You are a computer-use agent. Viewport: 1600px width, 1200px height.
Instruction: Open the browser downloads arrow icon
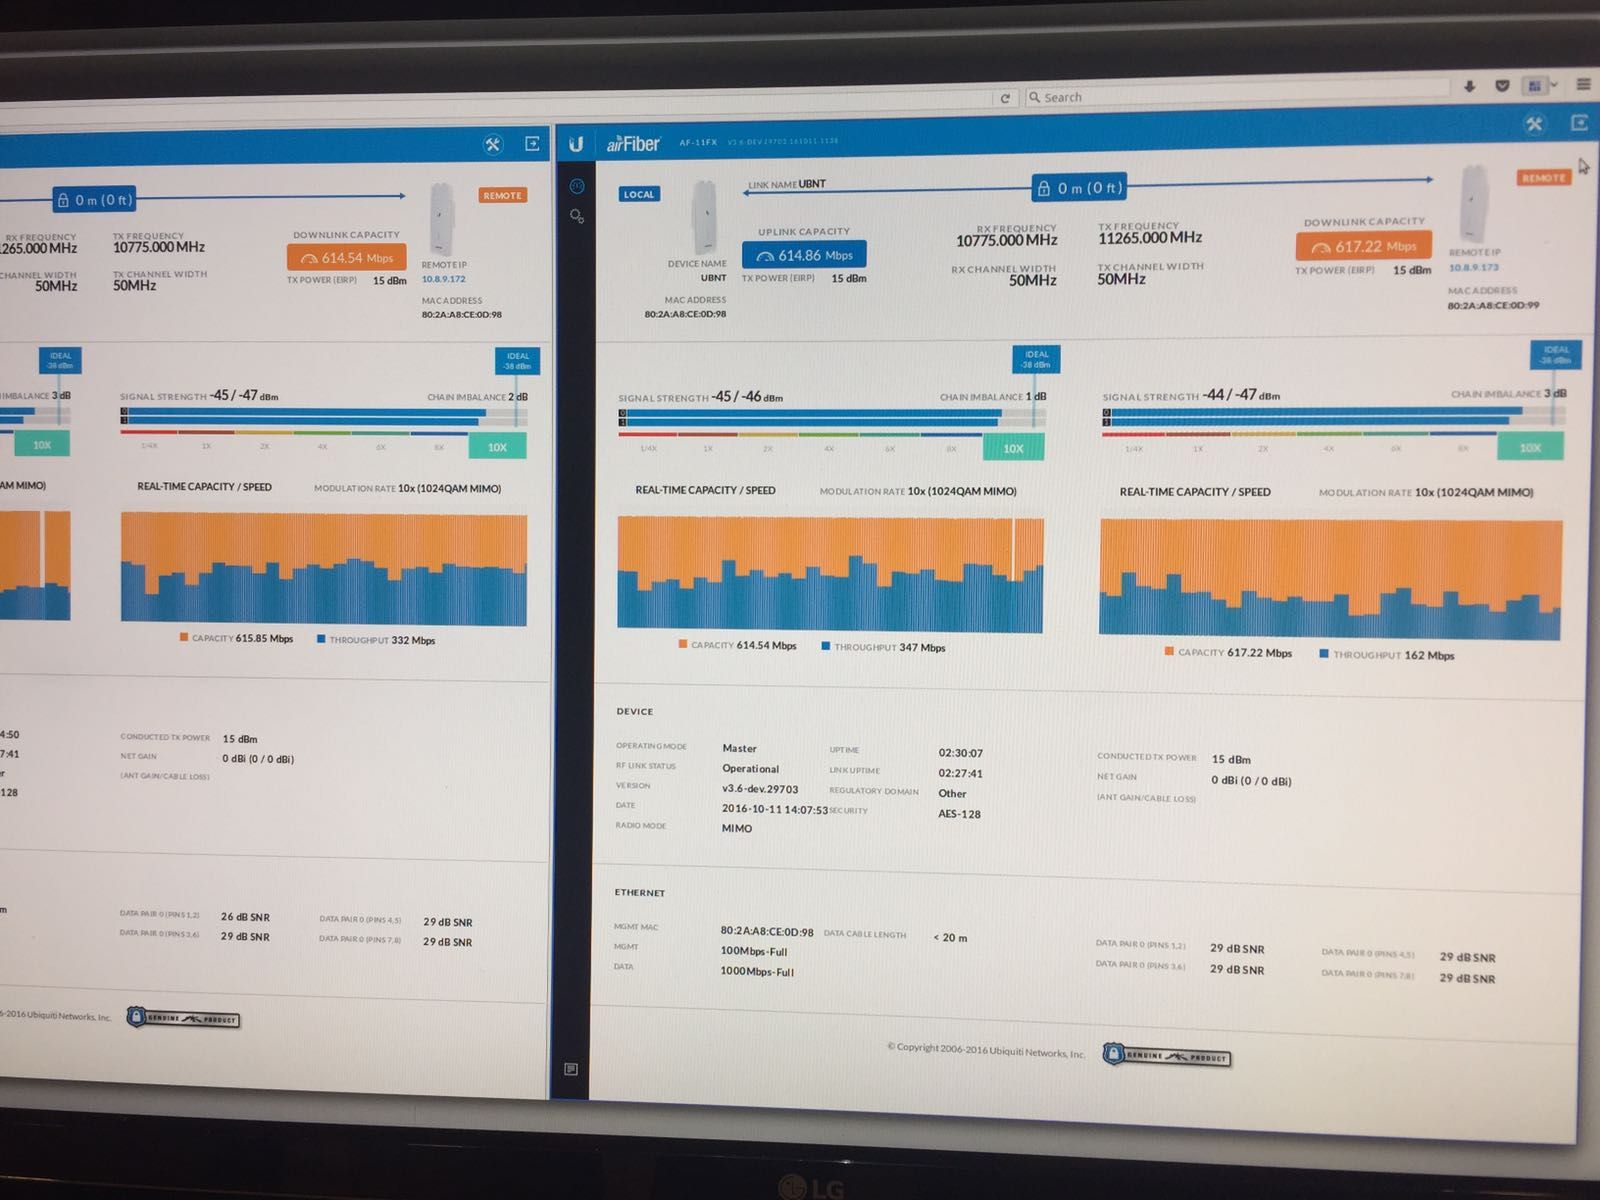(1469, 86)
